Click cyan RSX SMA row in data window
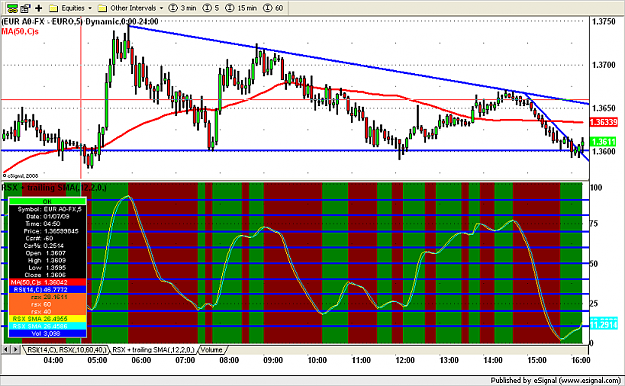625x386 pixels. pyautogui.click(x=47, y=326)
